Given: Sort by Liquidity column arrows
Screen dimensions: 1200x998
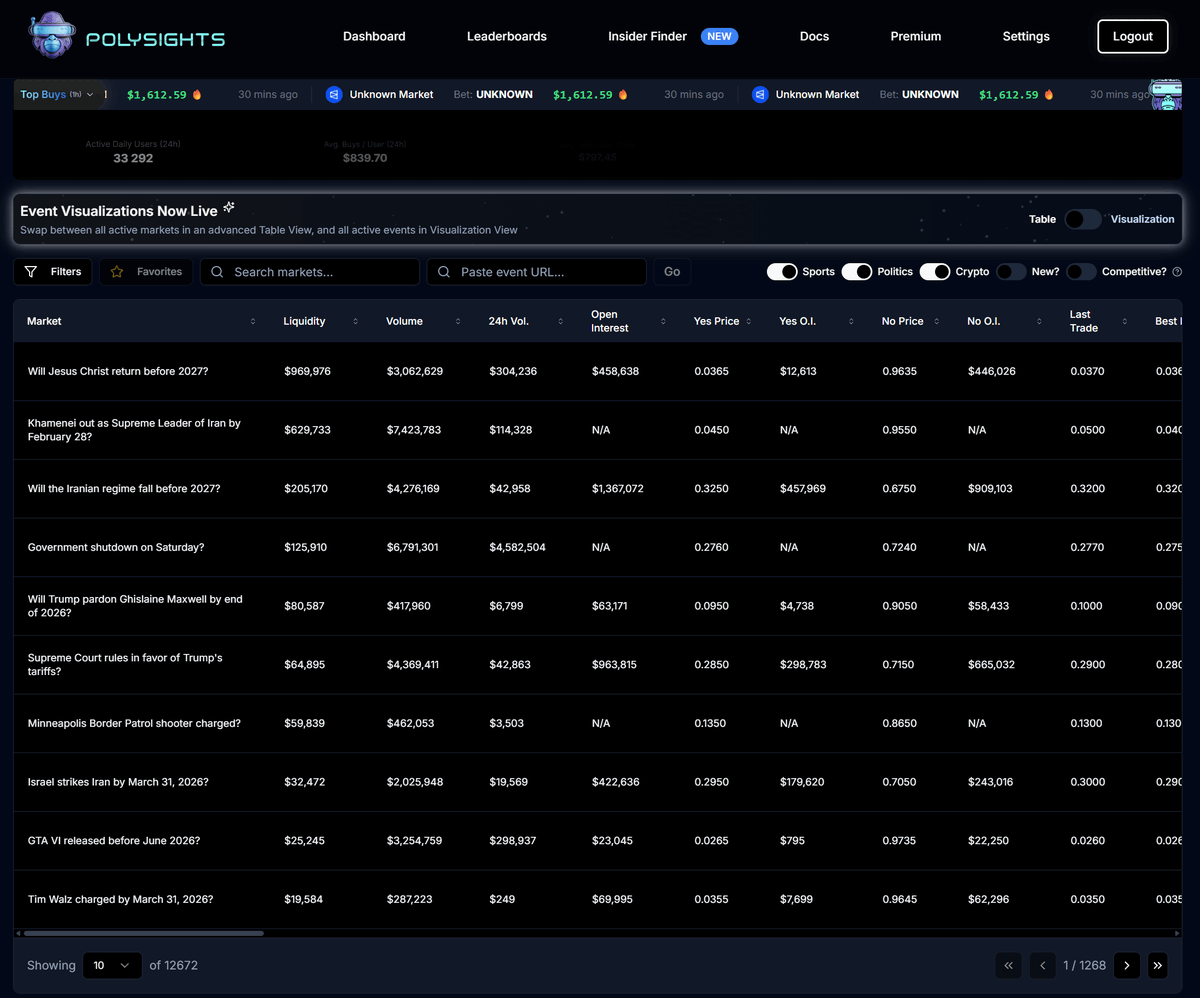Looking at the screenshot, I should pyautogui.click(x=355, y=321).
